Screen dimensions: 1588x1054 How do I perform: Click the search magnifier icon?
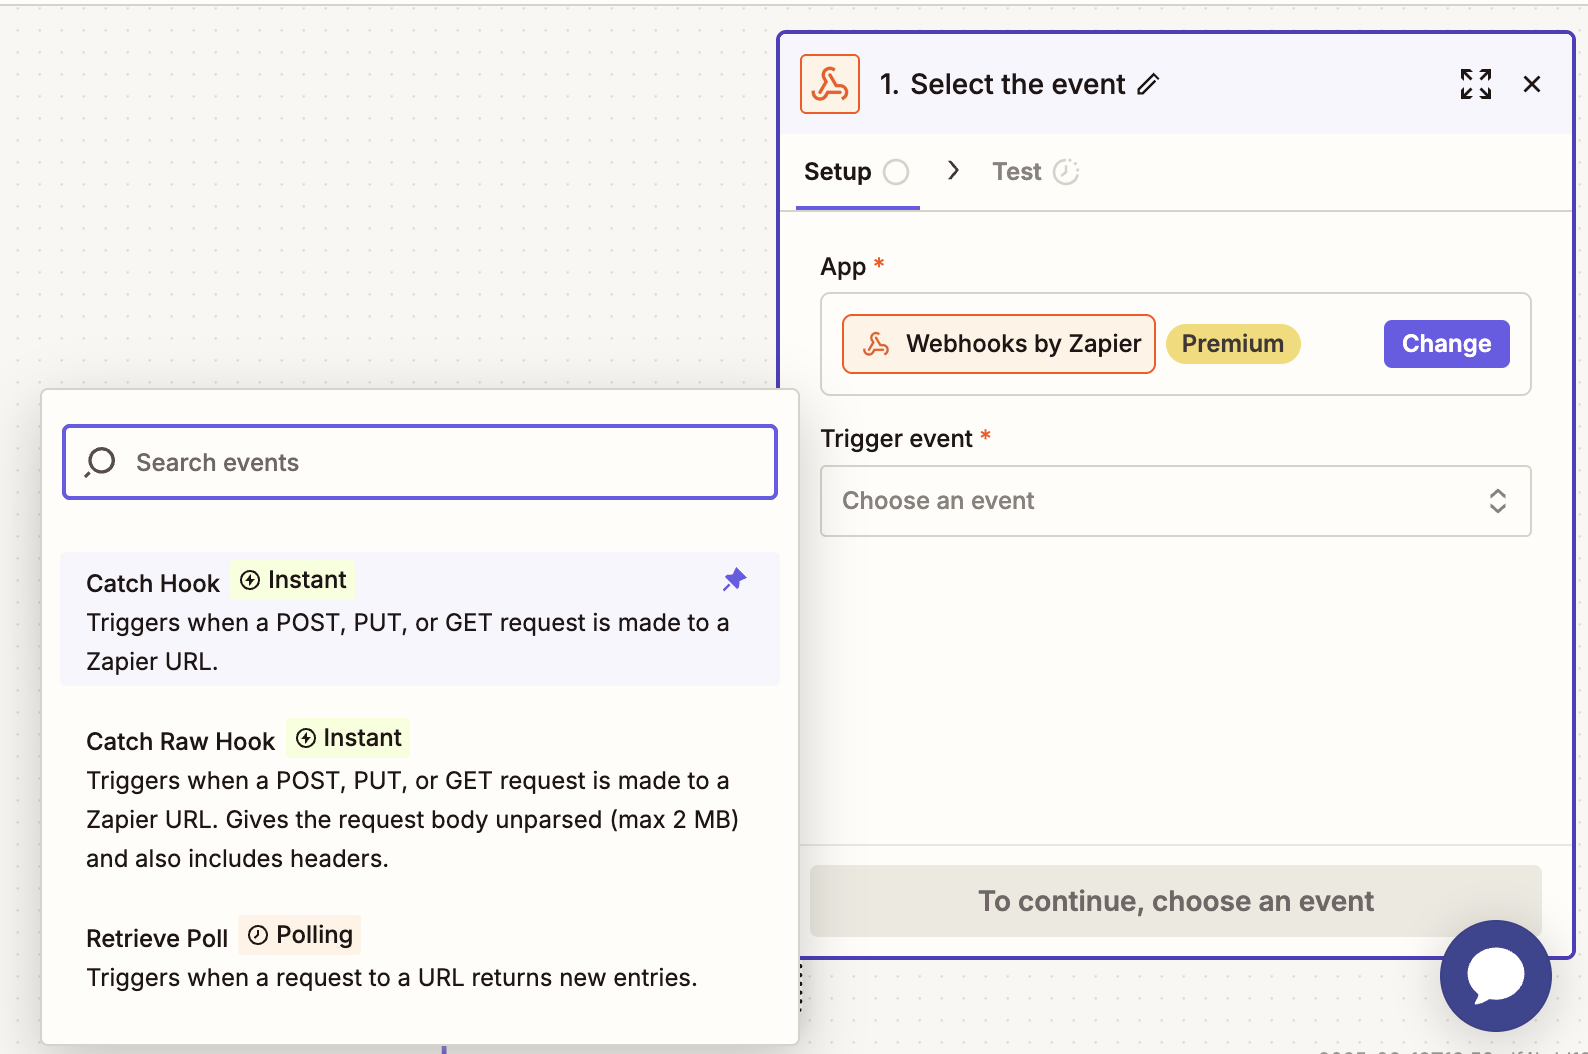[100, 462]
